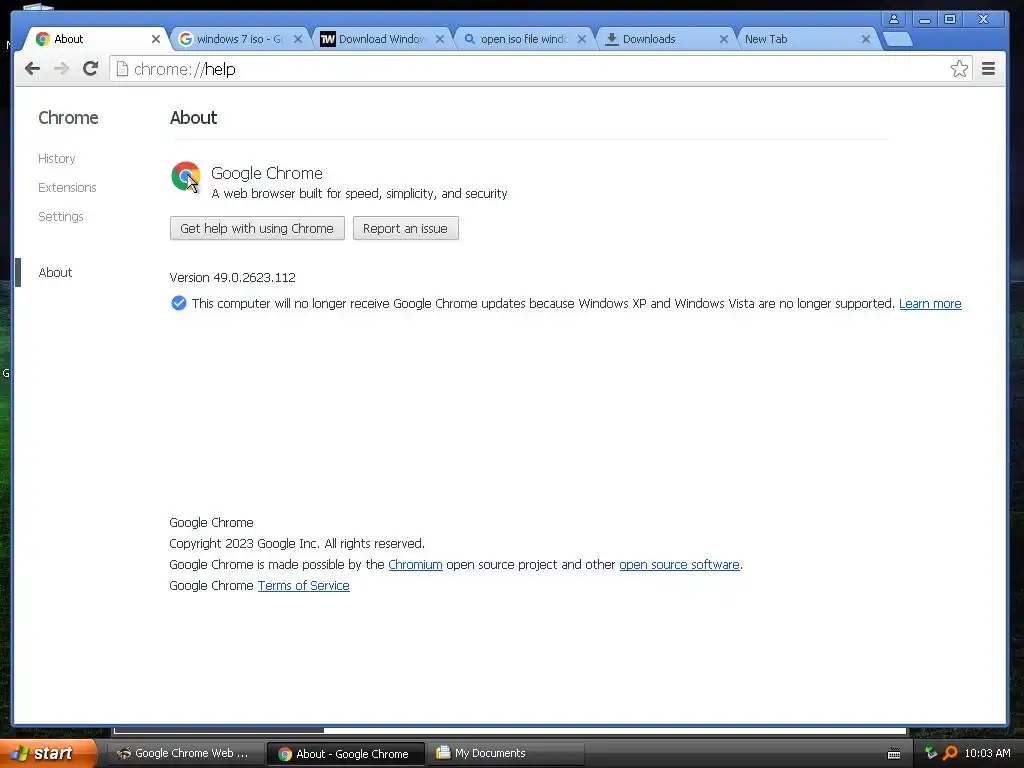Image resolution: width=1024 pixels, height=768 pixels.
Task: Switch to the open iso file tab
Action: pyautogui.click(x=523, y=39)
